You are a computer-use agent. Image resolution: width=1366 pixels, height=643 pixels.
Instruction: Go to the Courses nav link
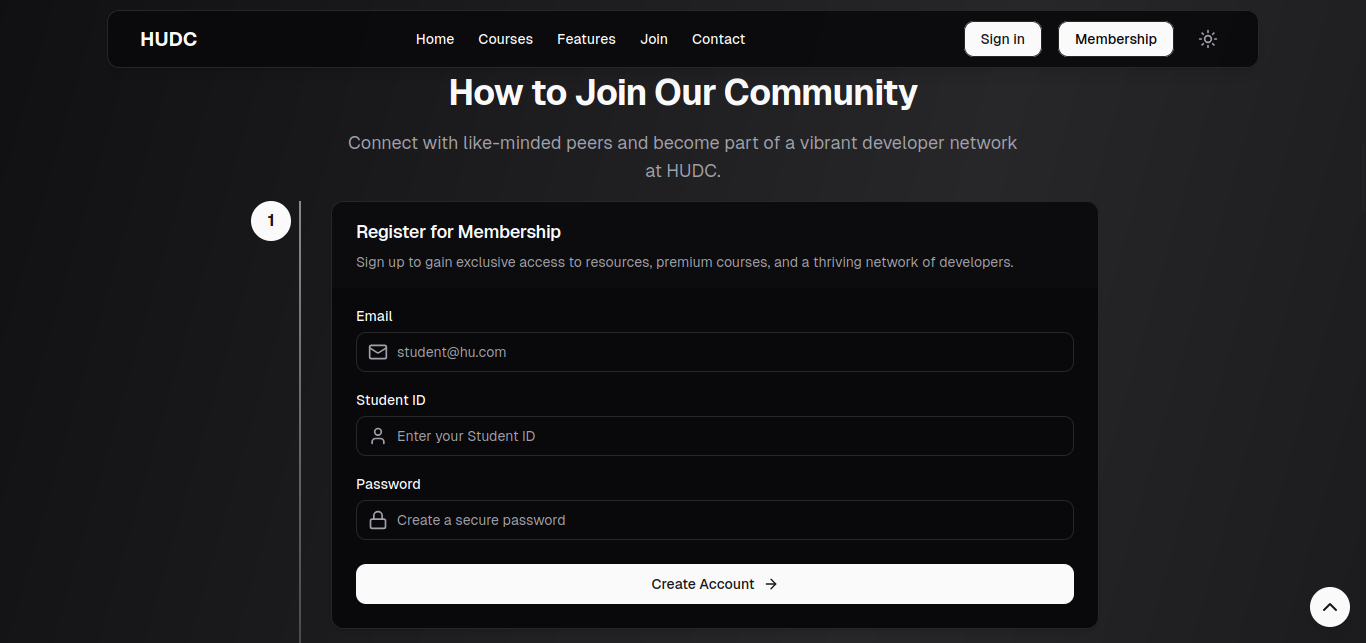[x=505, y=39]
